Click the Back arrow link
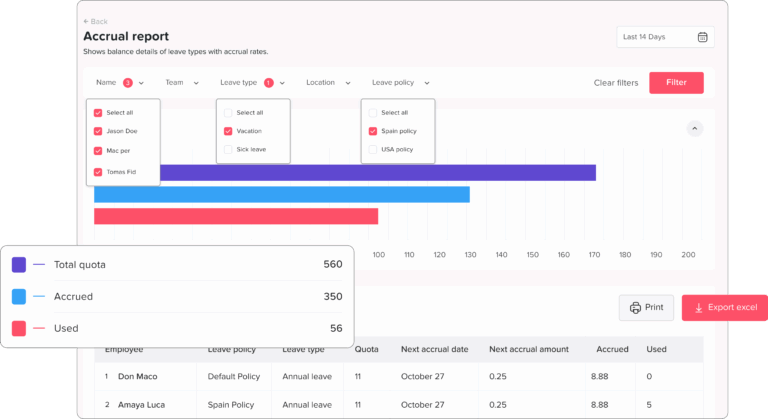 click(96, 22)
